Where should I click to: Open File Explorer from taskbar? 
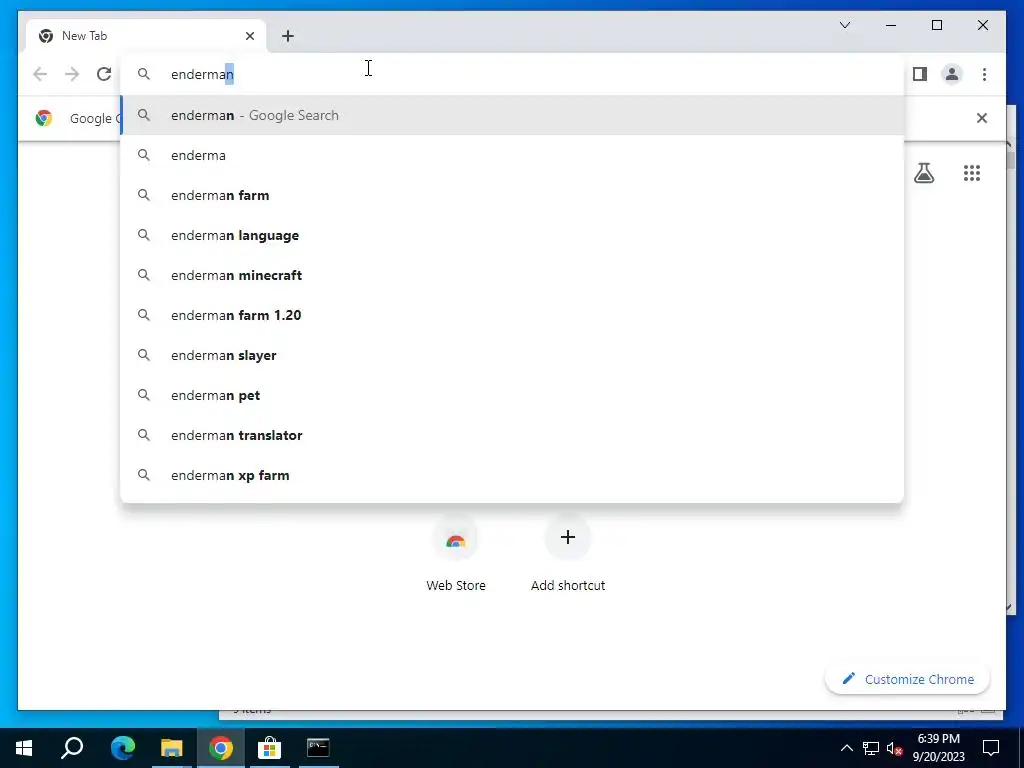point(172,748)
